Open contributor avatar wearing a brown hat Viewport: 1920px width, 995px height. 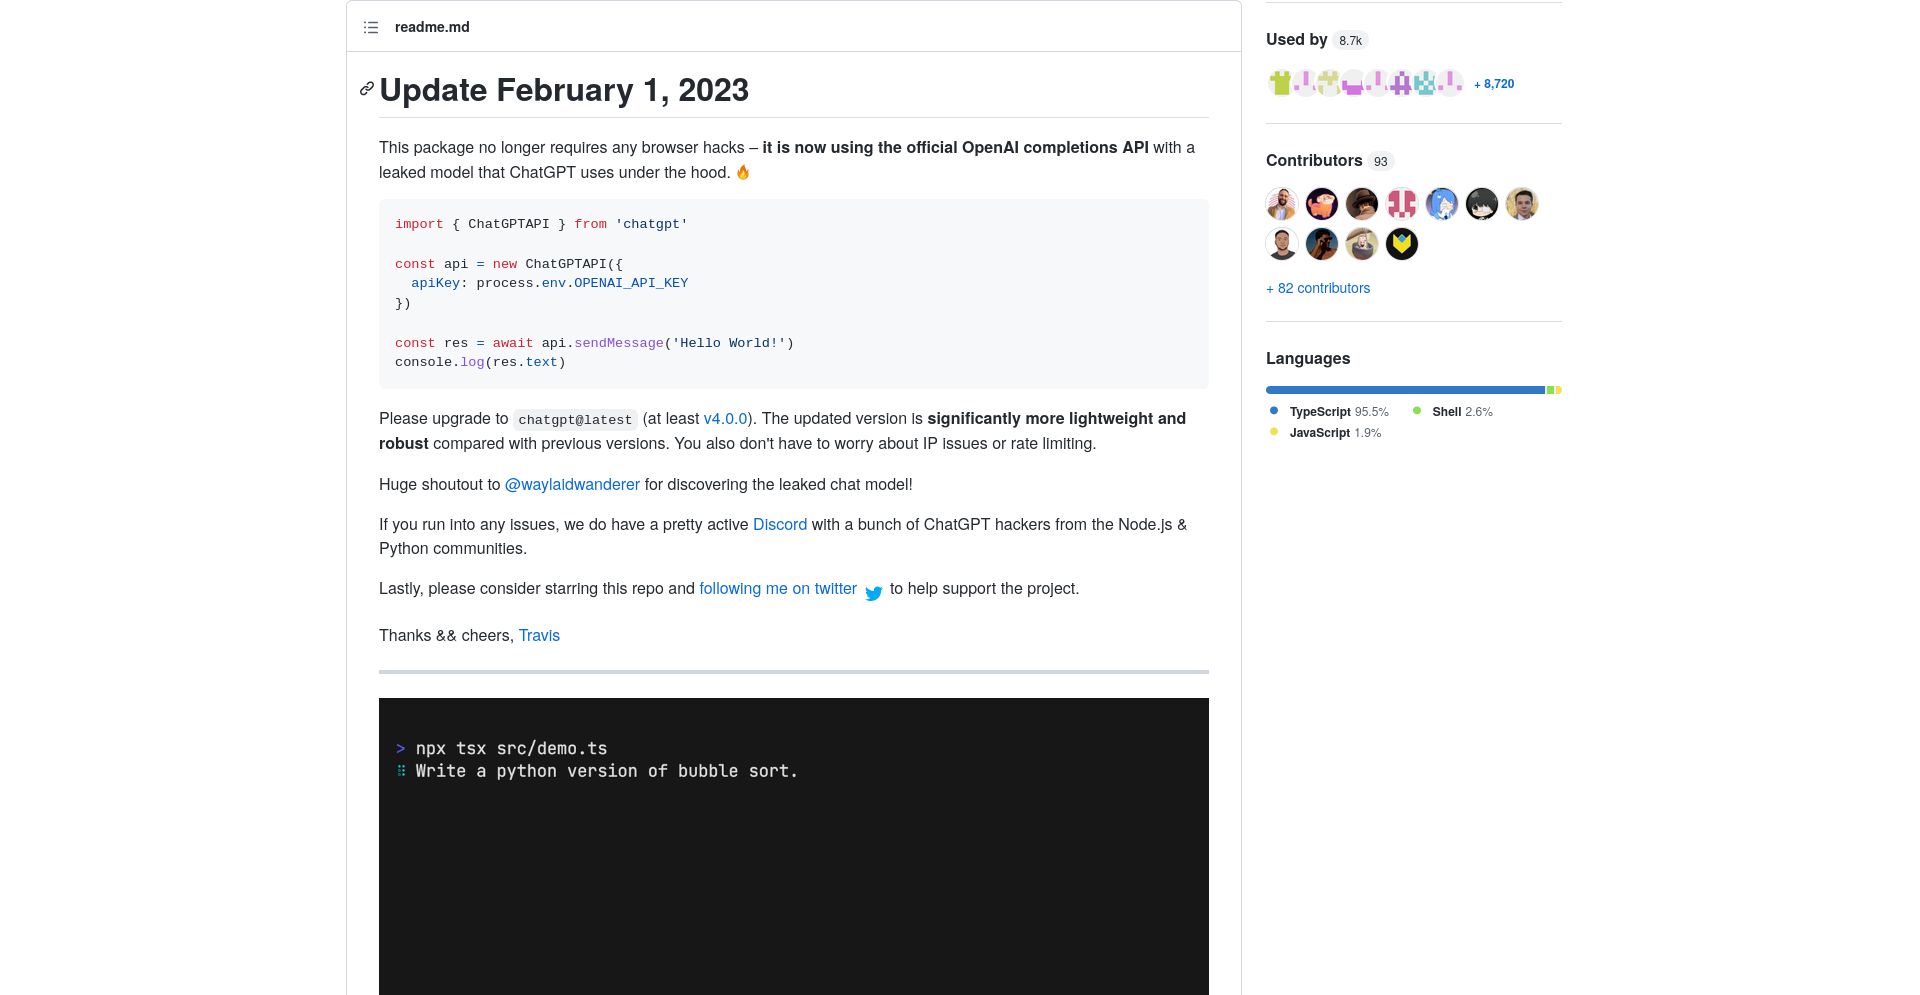click(x=1362, y=204)
